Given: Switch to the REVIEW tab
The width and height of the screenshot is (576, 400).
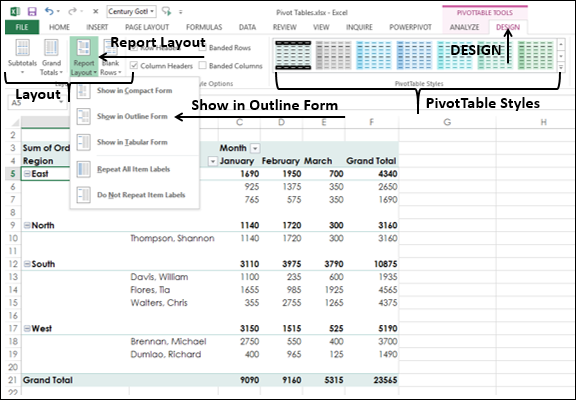Looking at the screenshot, I should pos(285,27).
